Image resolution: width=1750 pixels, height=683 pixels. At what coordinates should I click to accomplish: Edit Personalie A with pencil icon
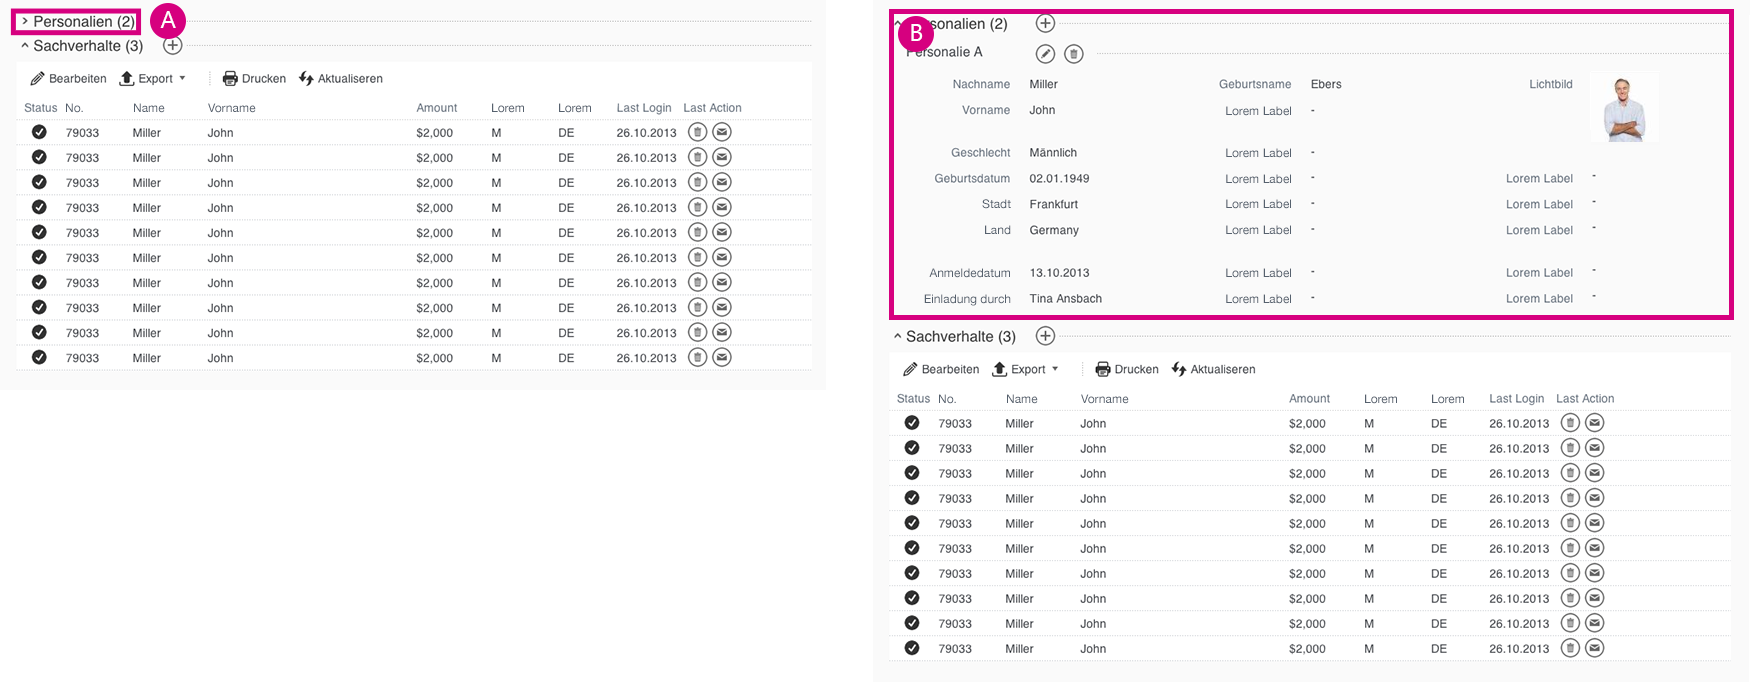tap(1045, 53)
